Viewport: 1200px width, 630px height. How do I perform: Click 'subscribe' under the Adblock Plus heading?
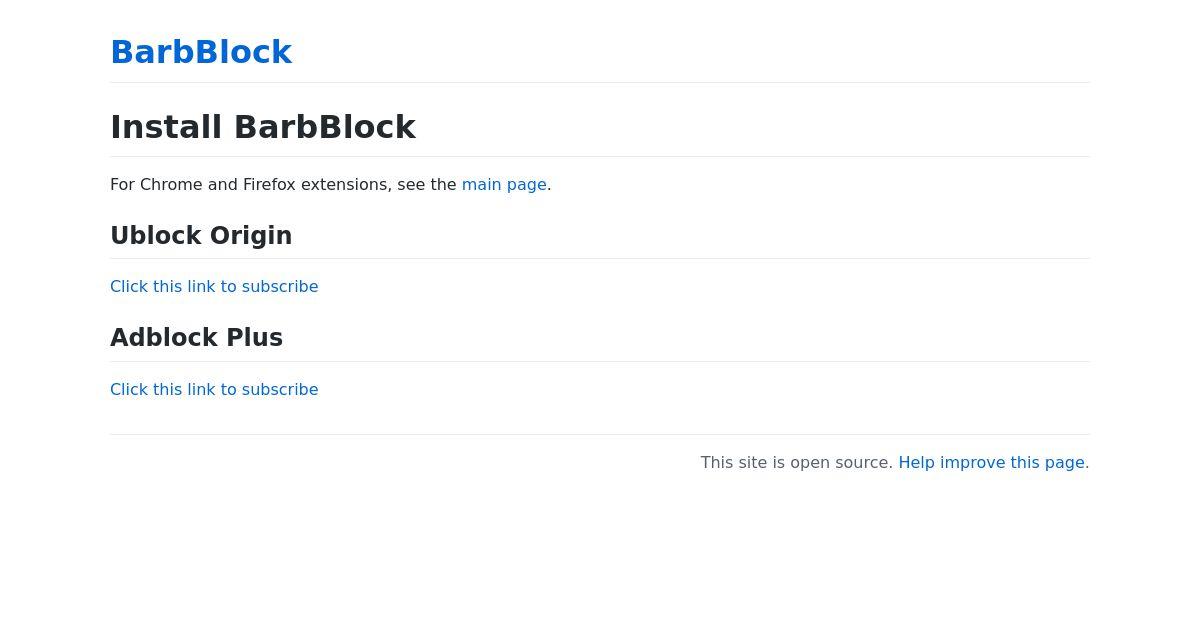[x=280, y=390]
